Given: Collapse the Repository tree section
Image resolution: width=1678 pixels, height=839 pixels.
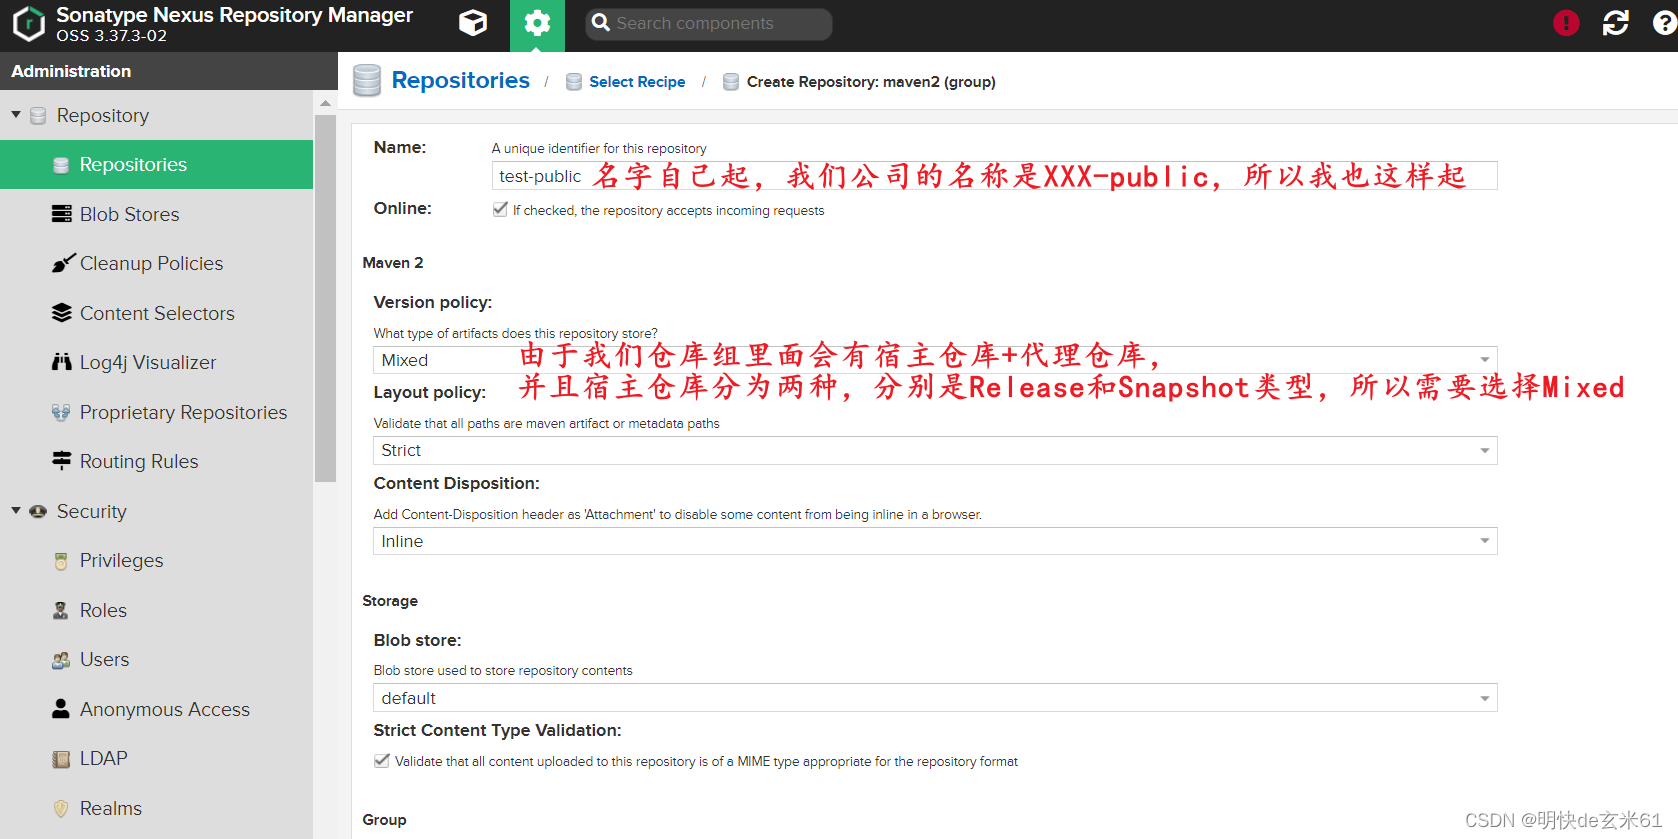Looking at the screenshot, I should 16,115.
